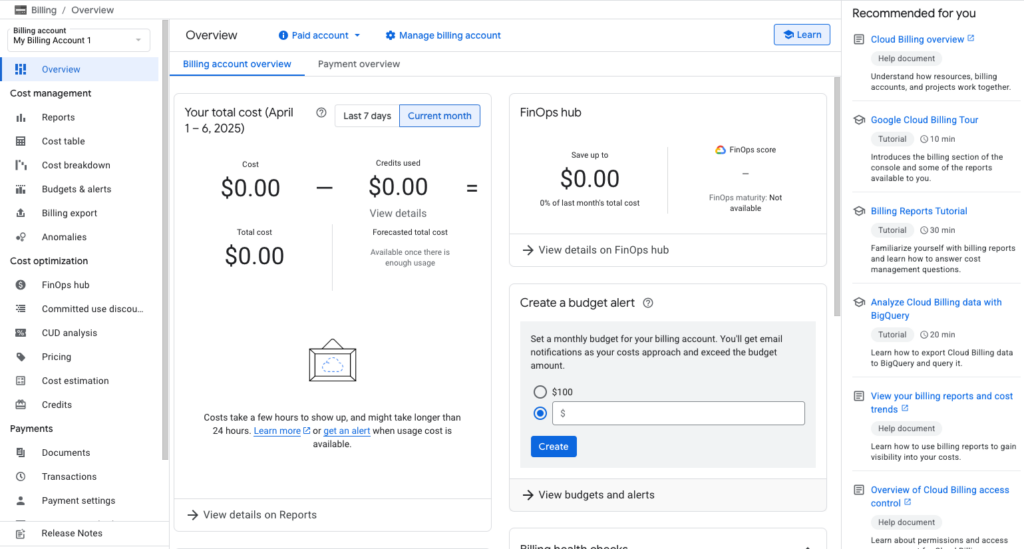Click Manage billing account link
The width and height of the screenshot is (1024, 549).
pos(450,35)
